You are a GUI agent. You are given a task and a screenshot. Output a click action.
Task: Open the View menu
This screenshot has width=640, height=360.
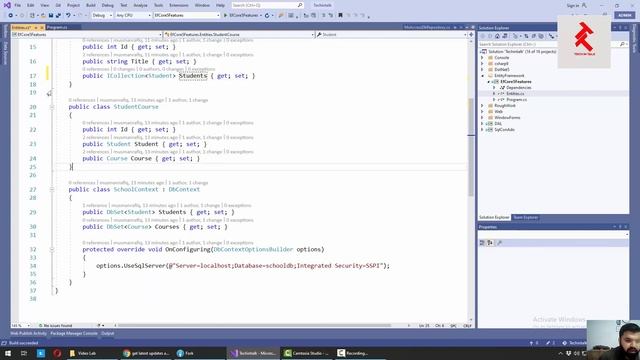pos(44,5)
